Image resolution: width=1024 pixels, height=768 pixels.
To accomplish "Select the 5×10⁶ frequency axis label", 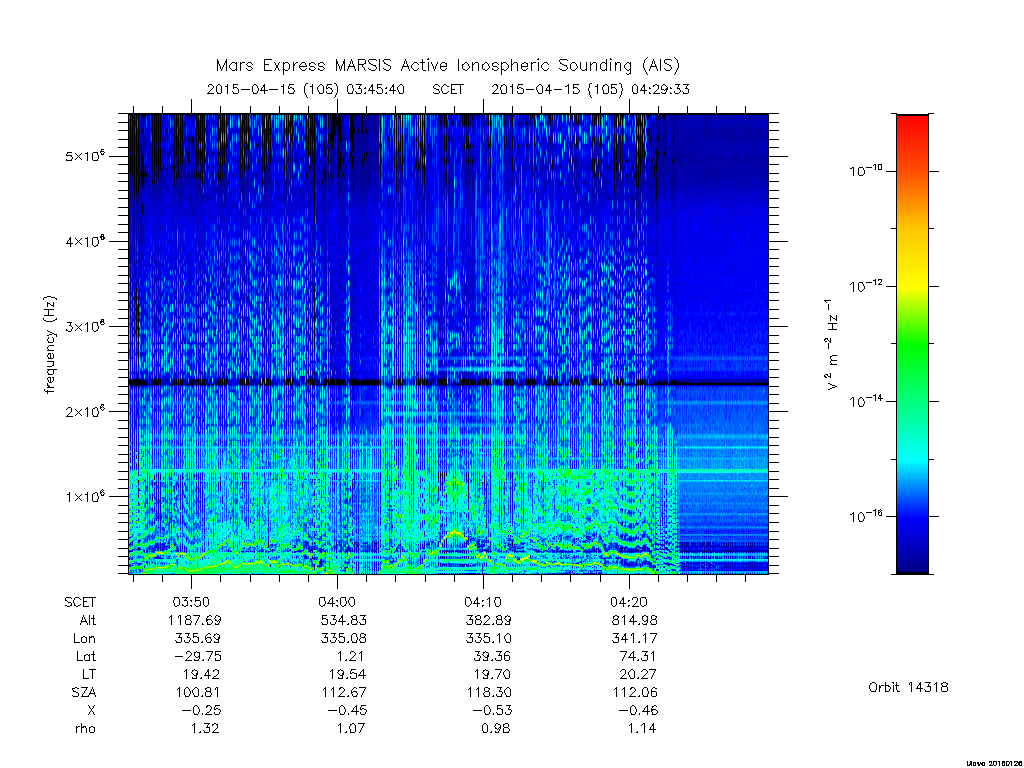I will (x=84, y=156).
